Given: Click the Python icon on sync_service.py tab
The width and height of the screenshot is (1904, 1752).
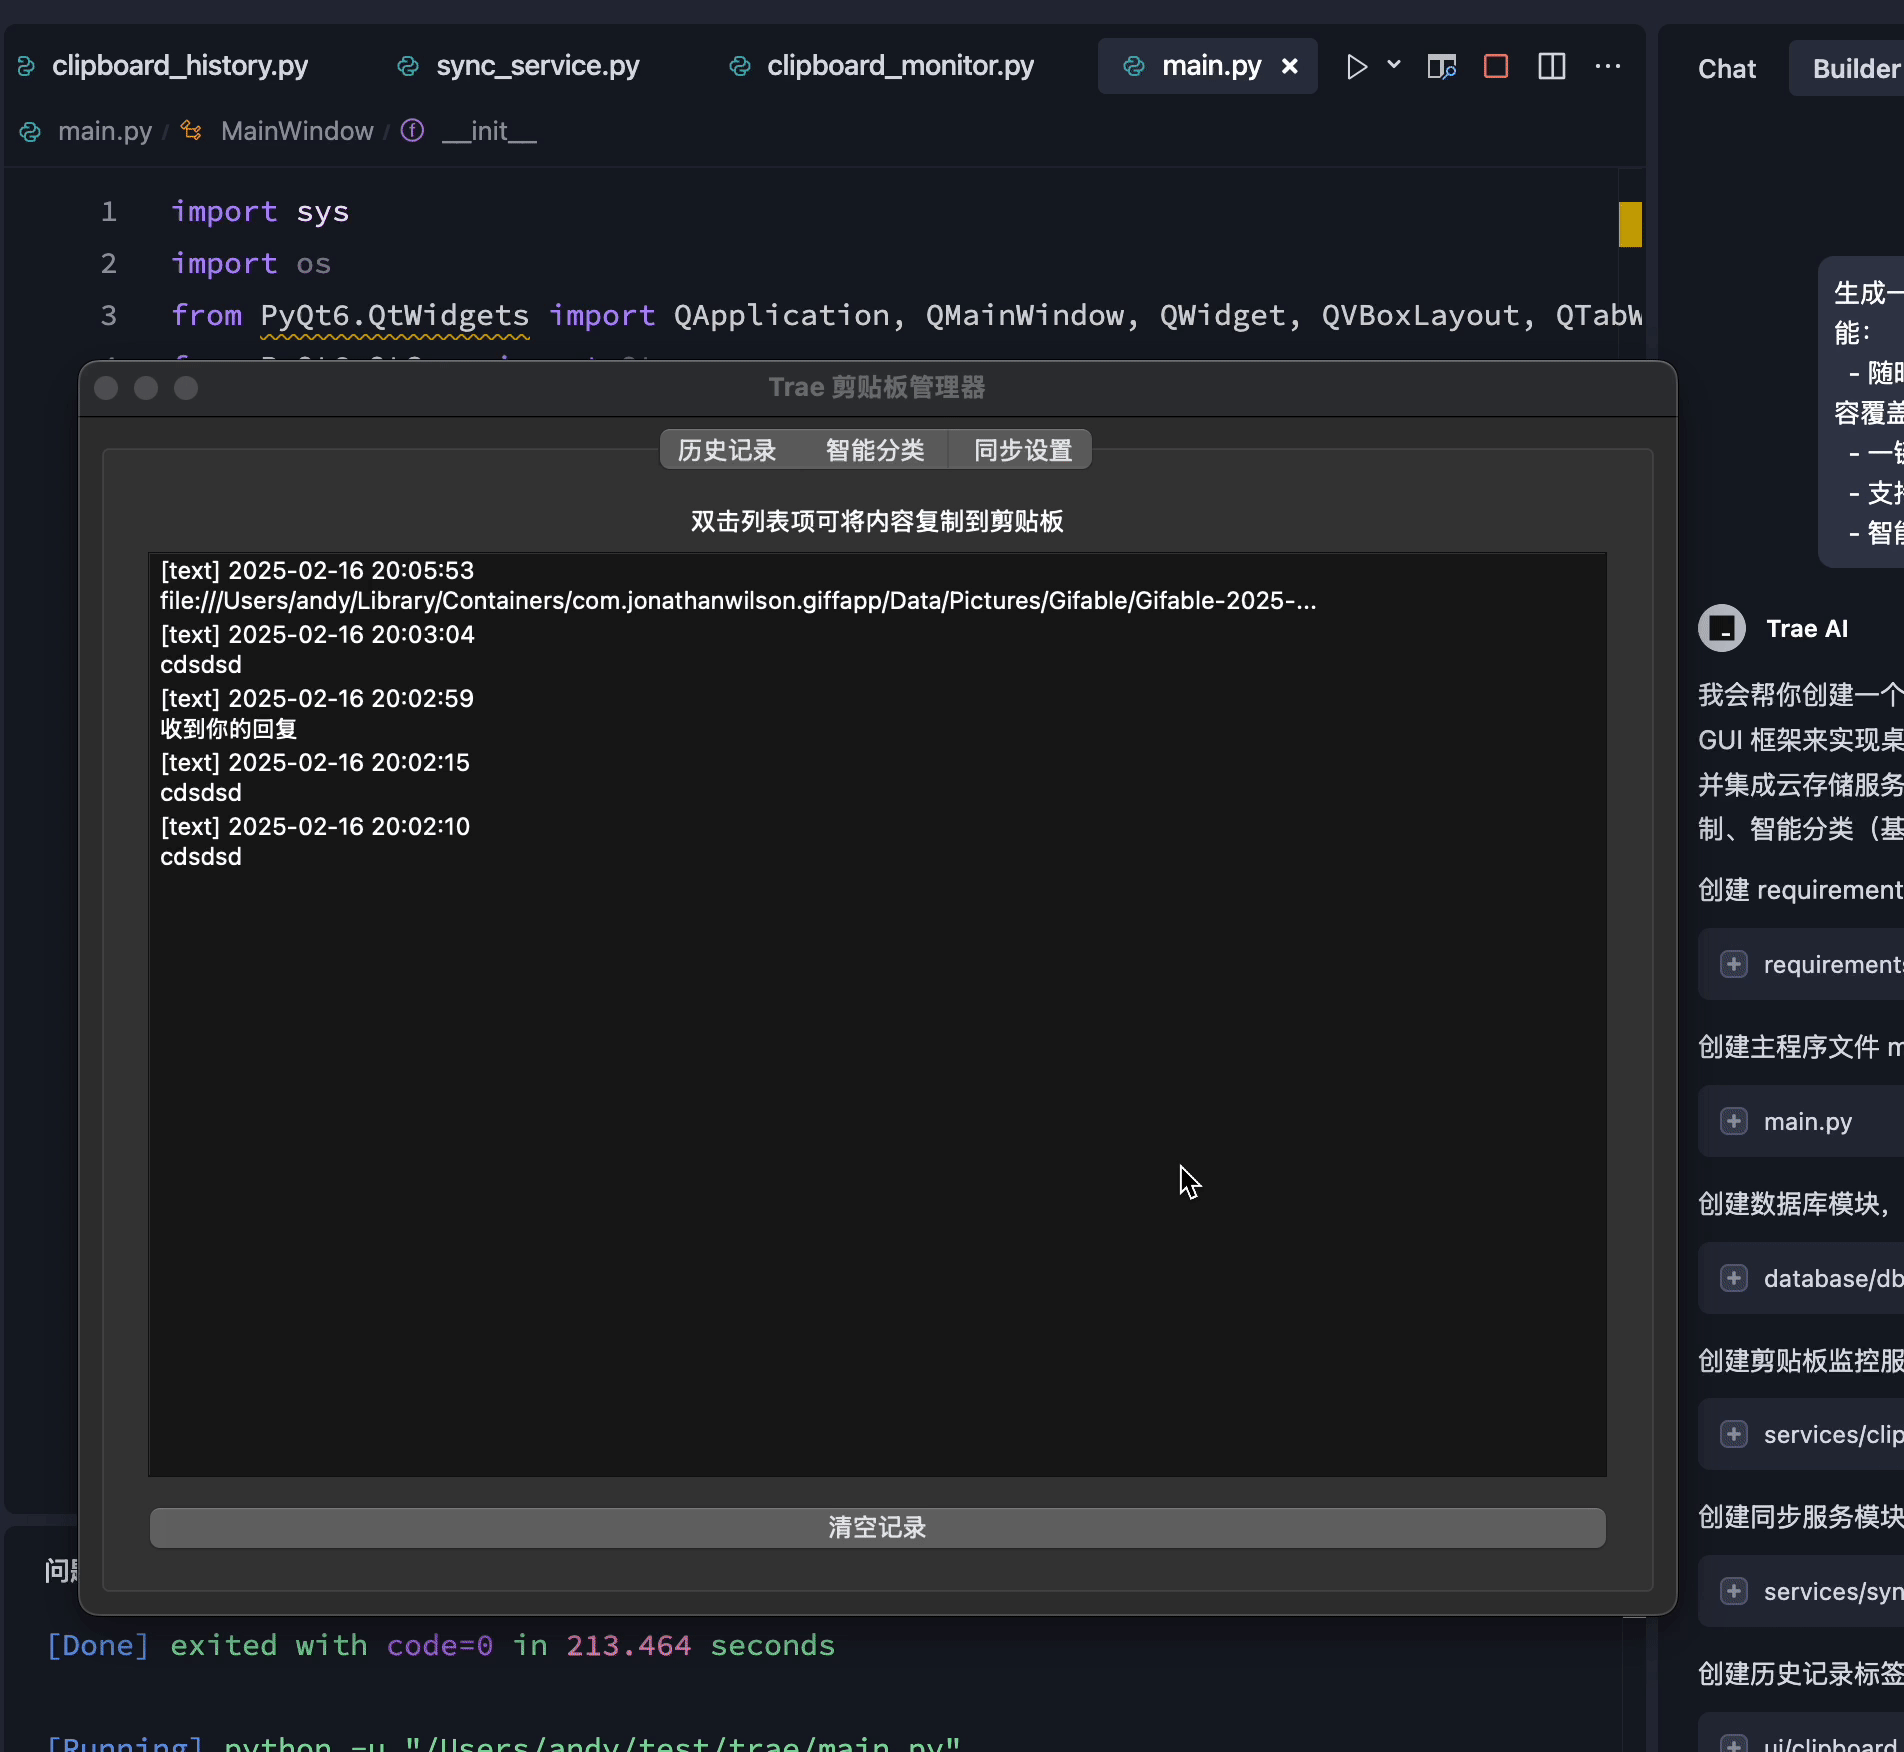Looking at the screenshot, I should pos(407,66).
